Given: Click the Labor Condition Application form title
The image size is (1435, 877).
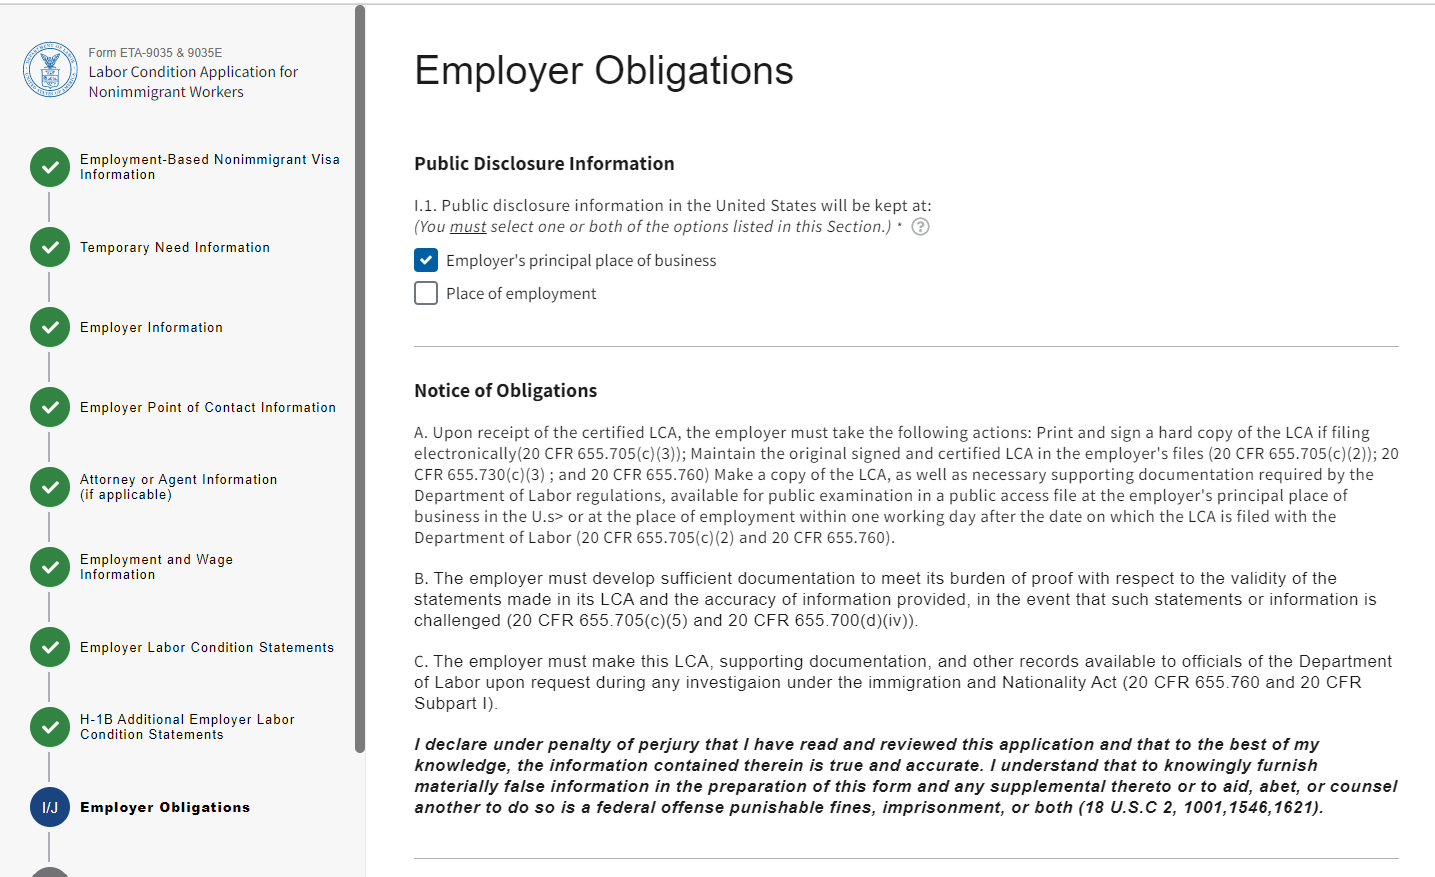Looking at the screenshot, I should point(193,82).
